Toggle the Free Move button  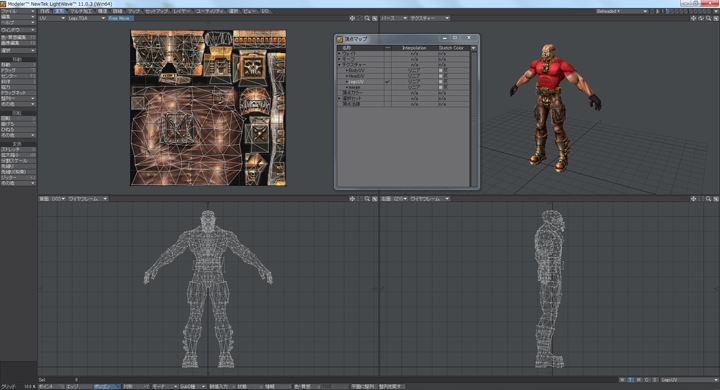[120, 18]
